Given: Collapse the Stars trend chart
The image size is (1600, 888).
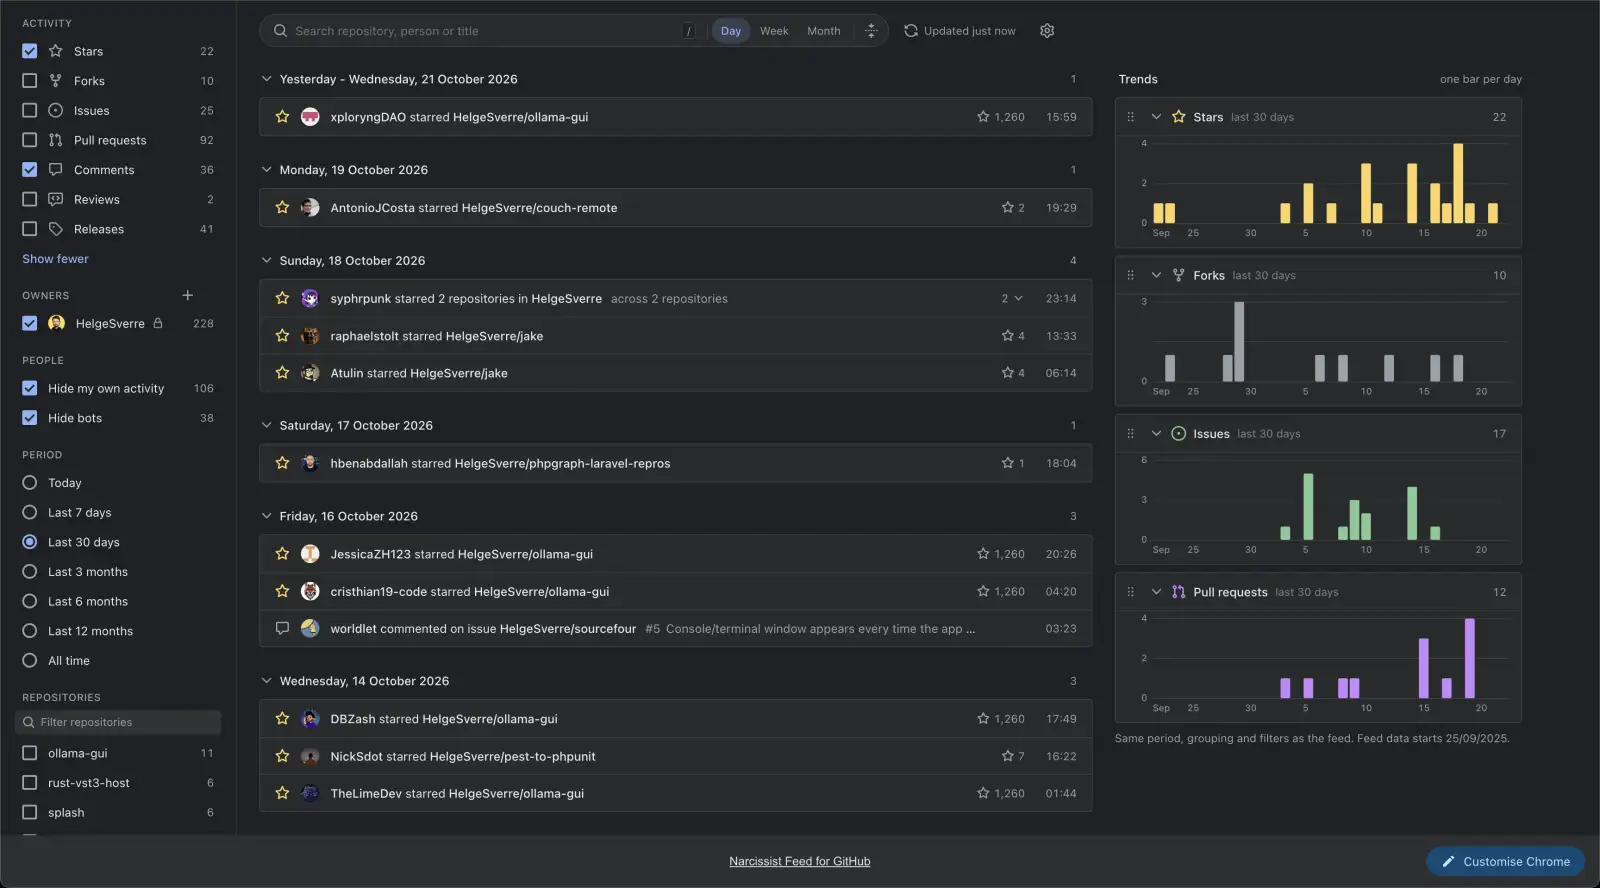Looking at the screenshot, I should click(x=1156, y=117).
